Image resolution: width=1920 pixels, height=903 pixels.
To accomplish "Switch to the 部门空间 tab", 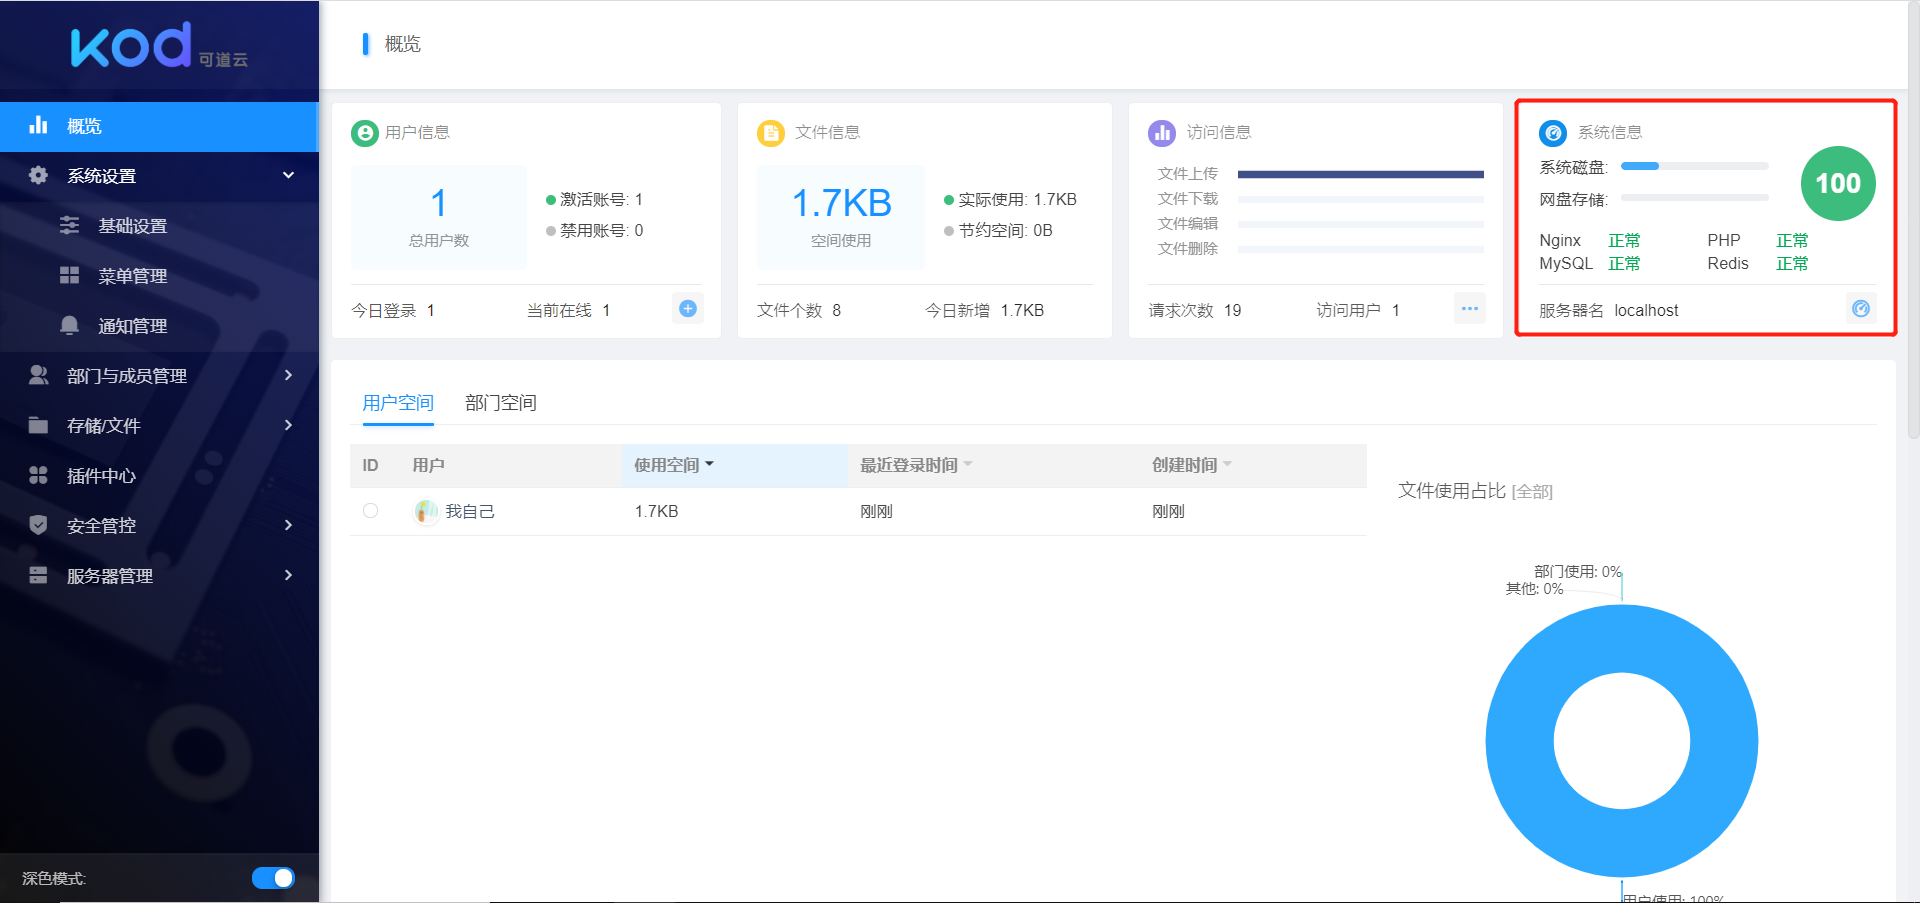I will tap(501, 403).
